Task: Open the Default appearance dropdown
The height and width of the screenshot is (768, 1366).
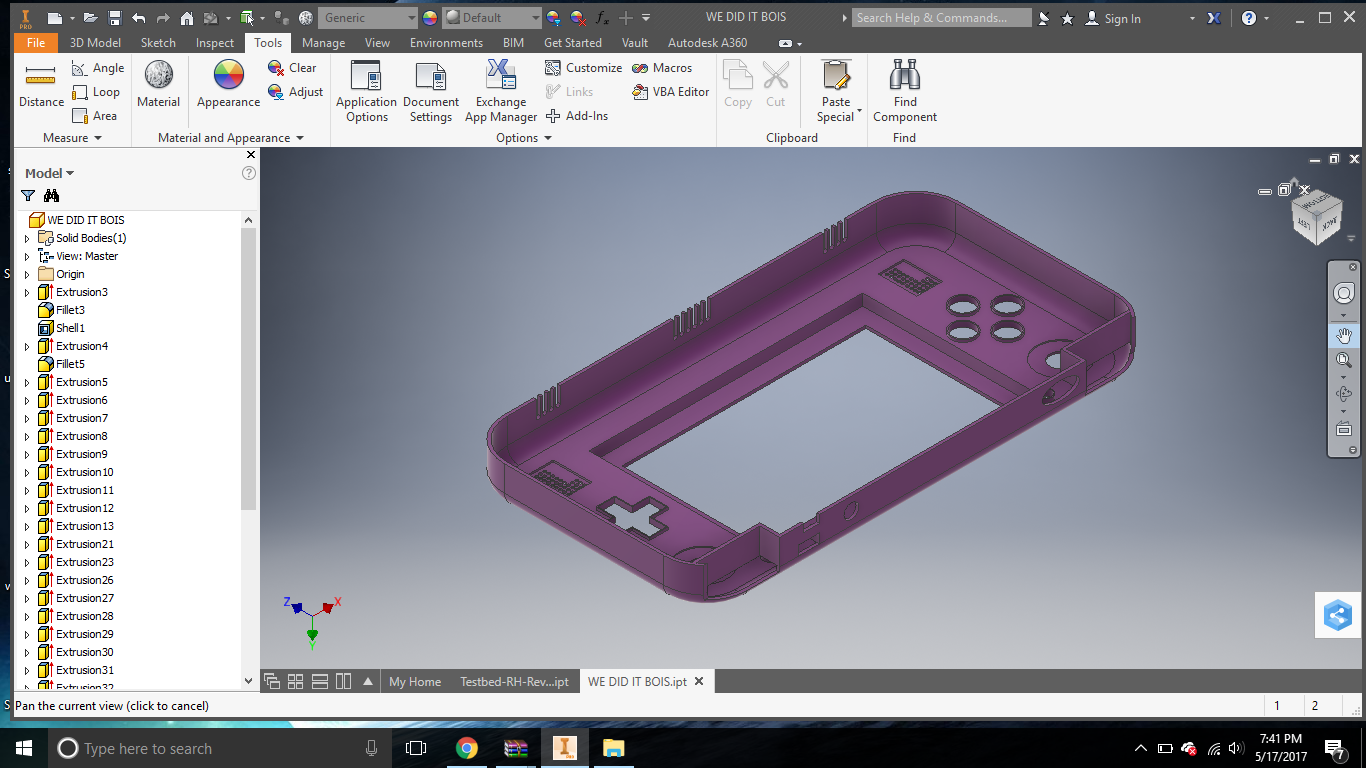Action: pos(492,18)
